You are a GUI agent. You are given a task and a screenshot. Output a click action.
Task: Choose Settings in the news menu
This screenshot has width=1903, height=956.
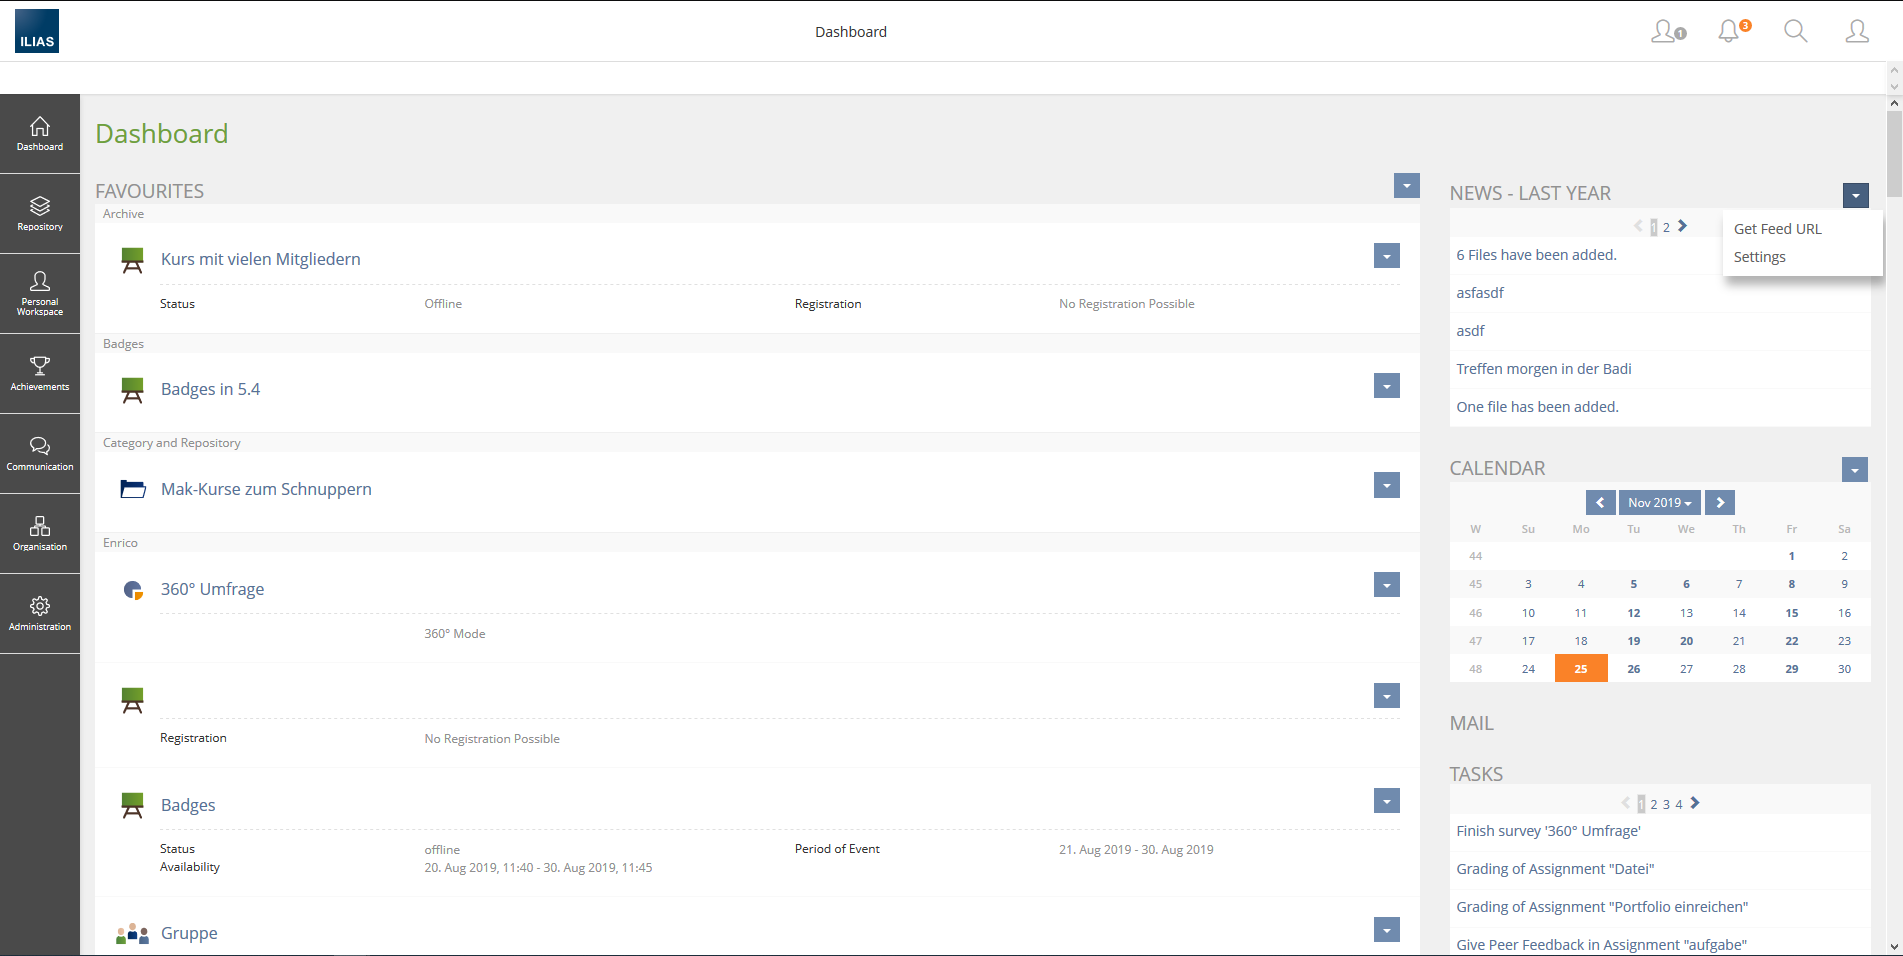(x=1759, y=257)
